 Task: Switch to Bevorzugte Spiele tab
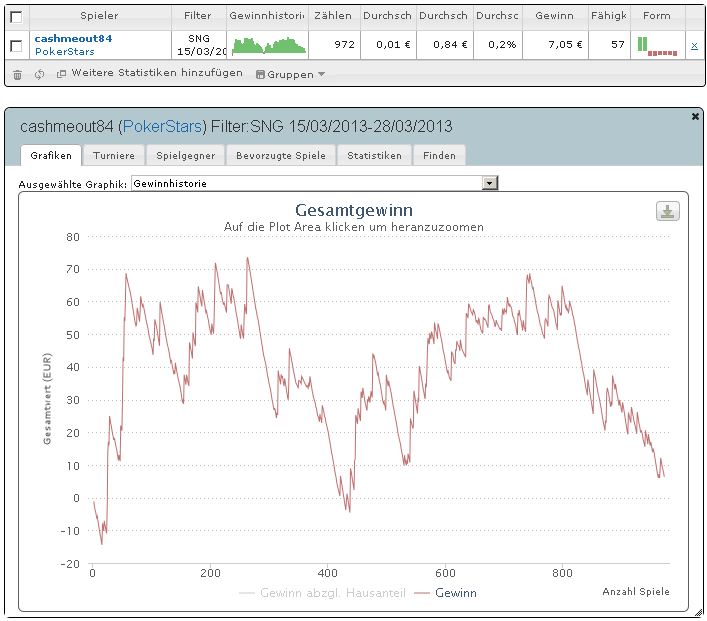tap(281, 156)
